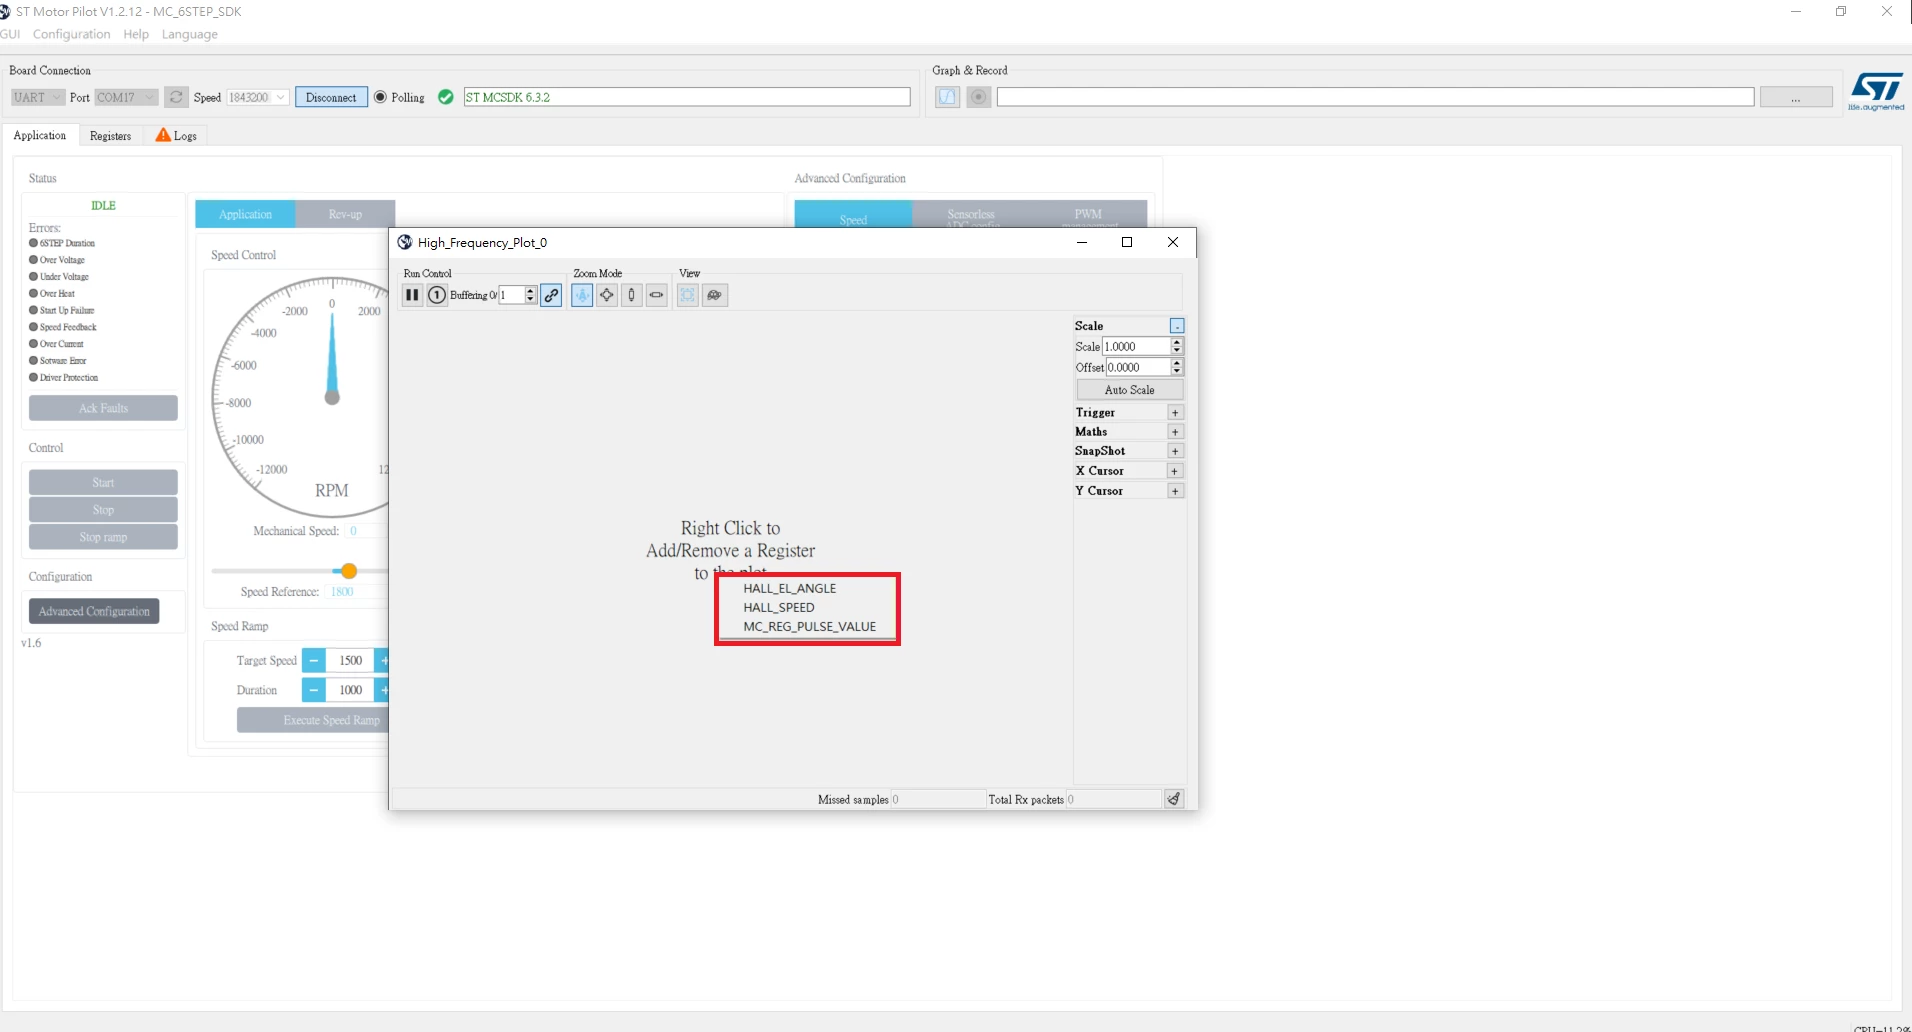Image resolution: width=1912 pixels, height=1032 pixels.
Task: Click the green connection status check icon
Action: coord(446,97)
